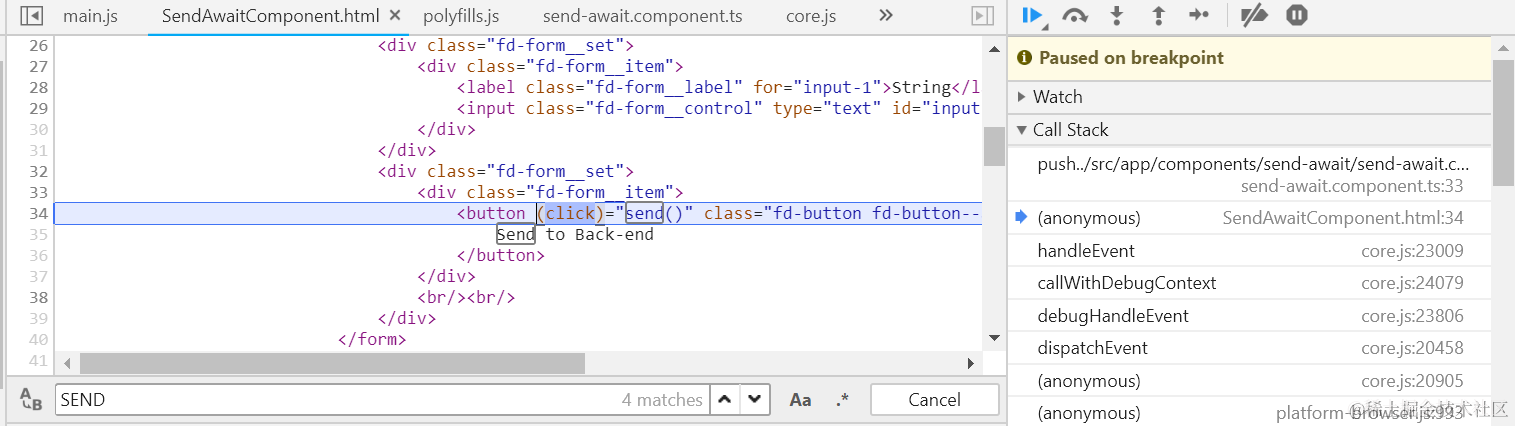Step out of current function

(1159, 16)
